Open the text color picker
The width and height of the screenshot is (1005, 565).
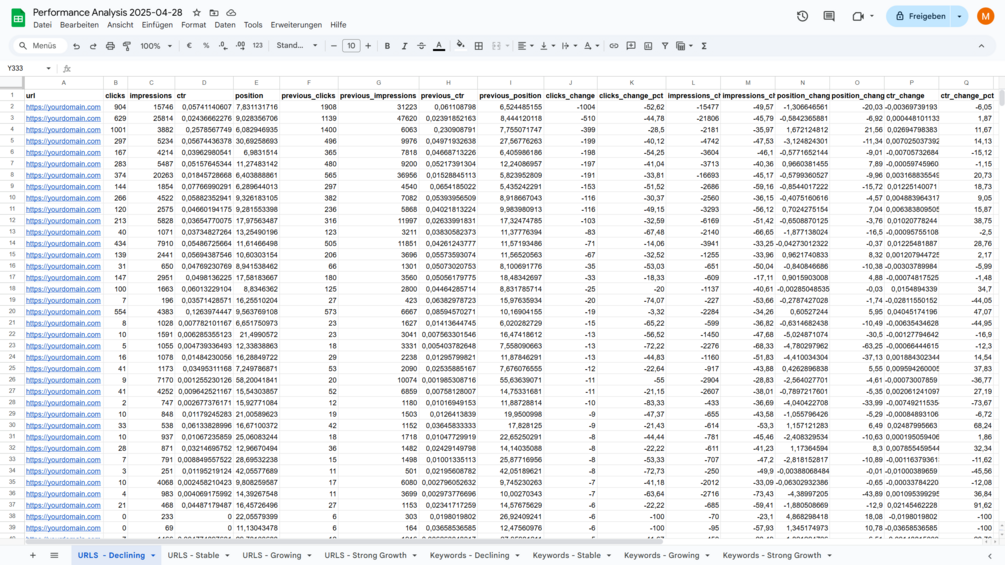(x=439, y=46)
